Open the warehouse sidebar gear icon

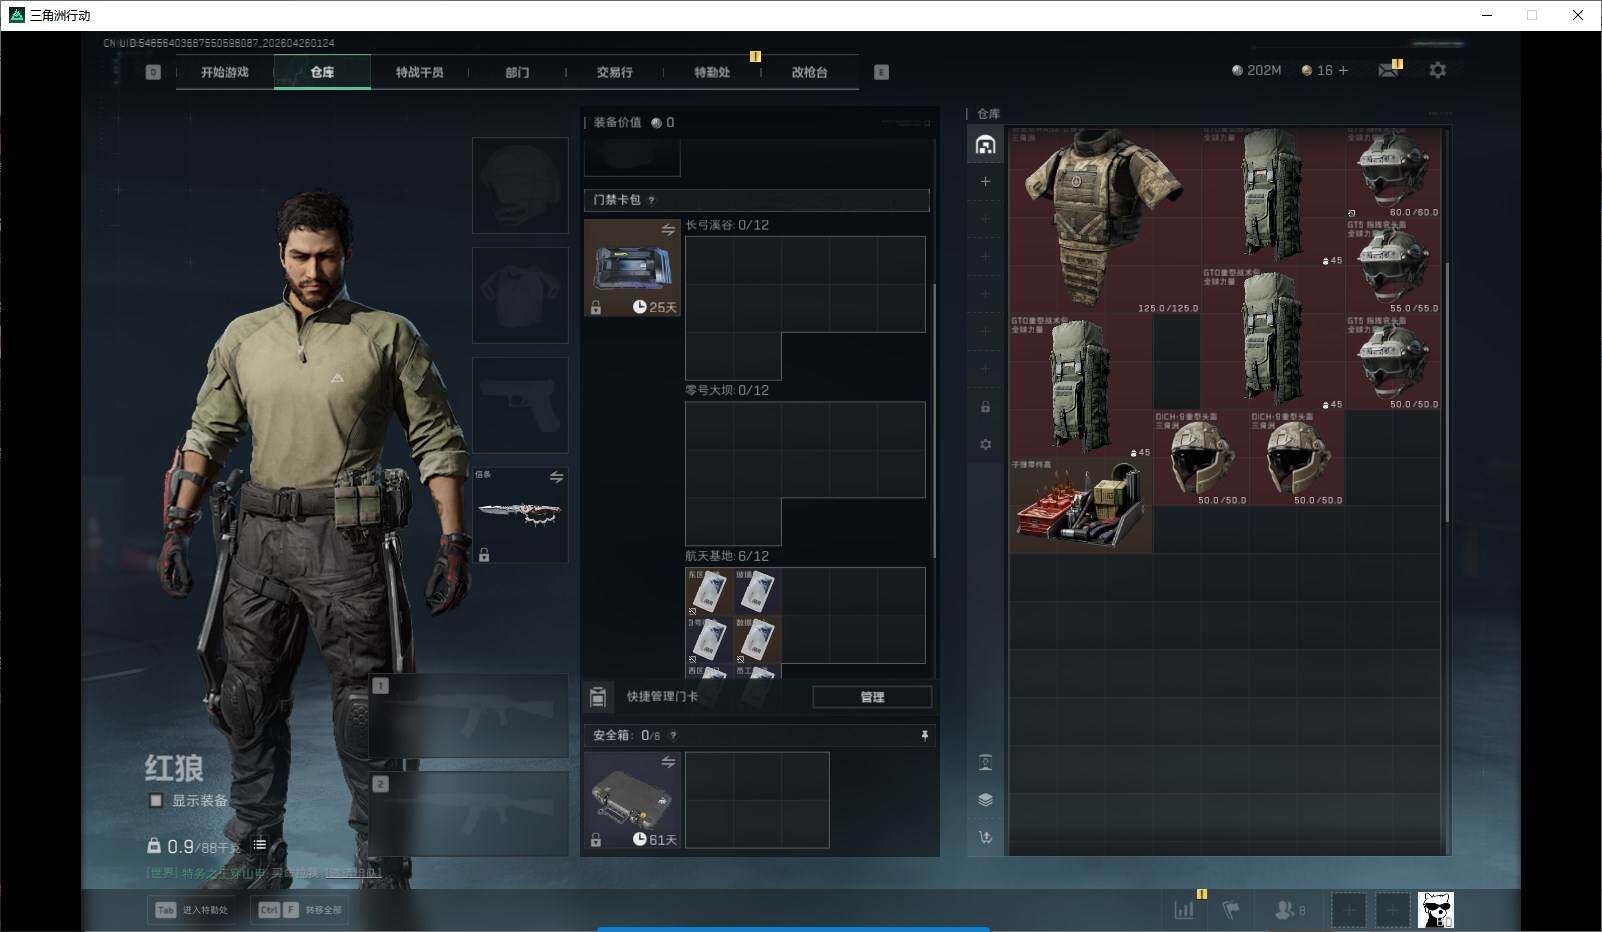point(986,444)
